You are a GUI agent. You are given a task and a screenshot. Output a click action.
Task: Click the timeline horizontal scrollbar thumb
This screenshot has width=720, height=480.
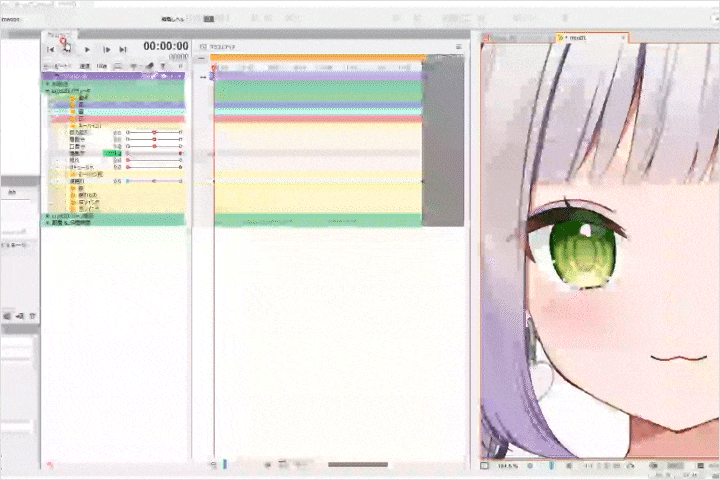(358, 465)
